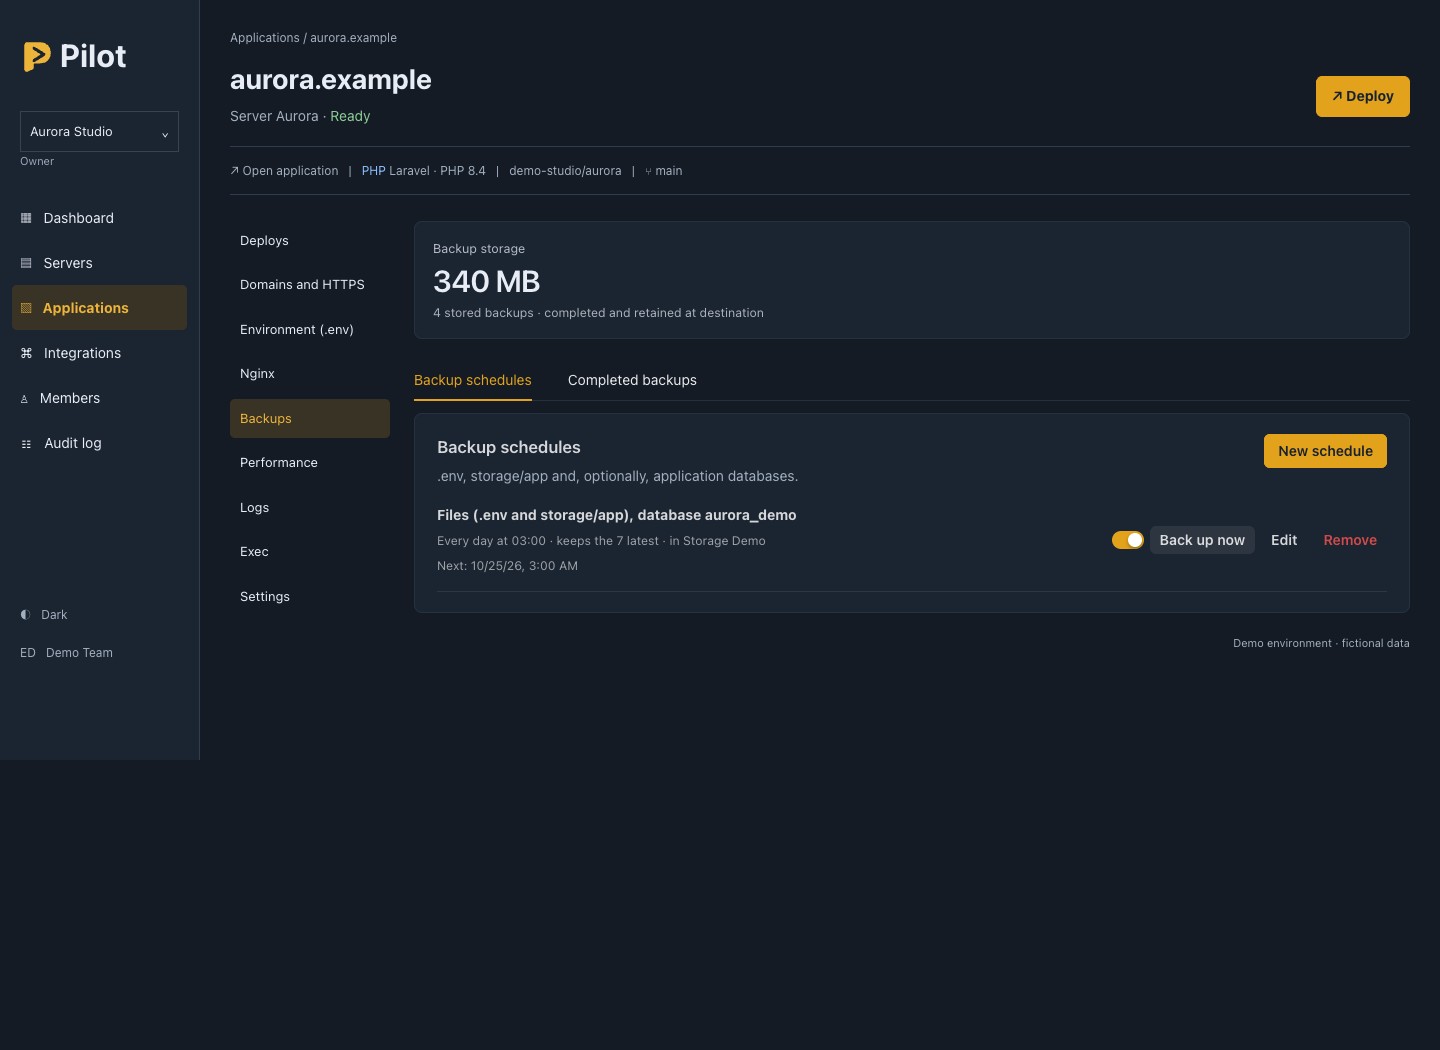The height and width of the screenshot is (1050, 1440).
Task: Open the Exec section
Action: tap(310, 552)
